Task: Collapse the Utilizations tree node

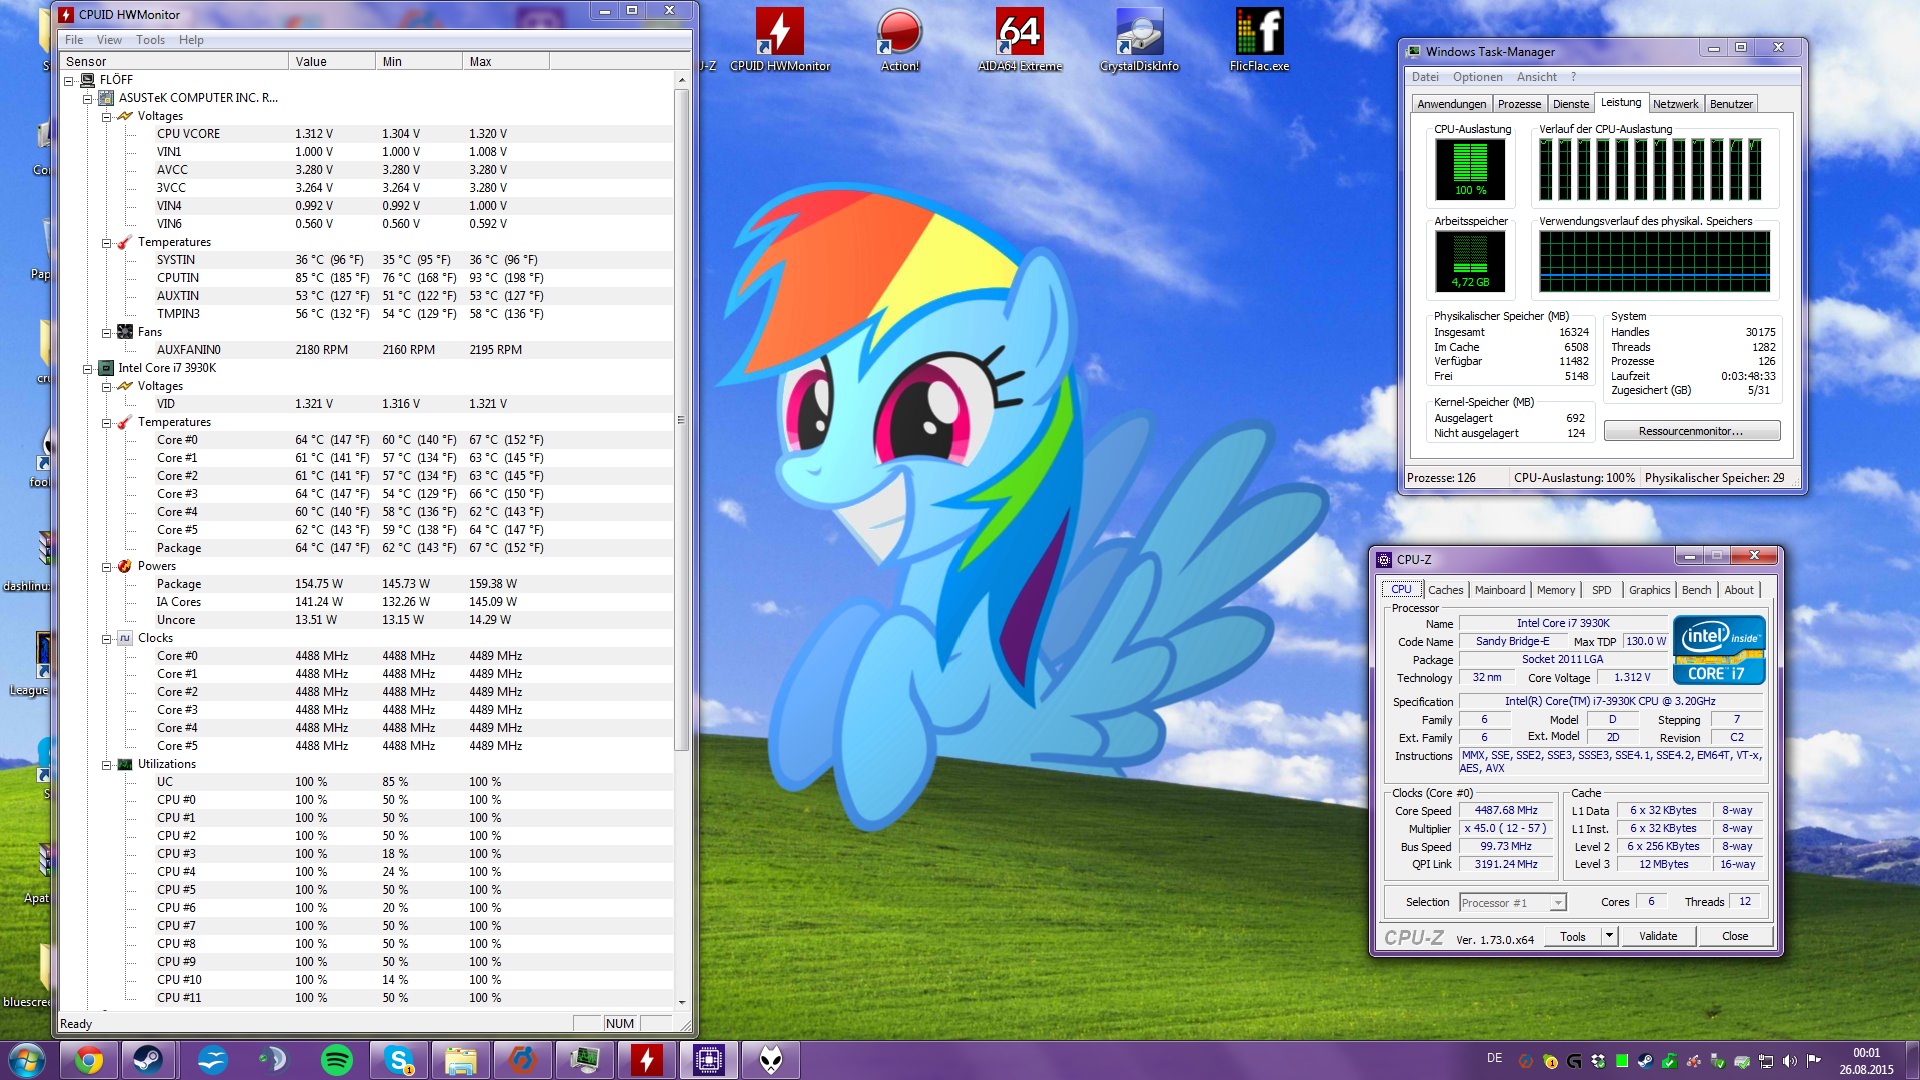Action: (x=106, y=765)
